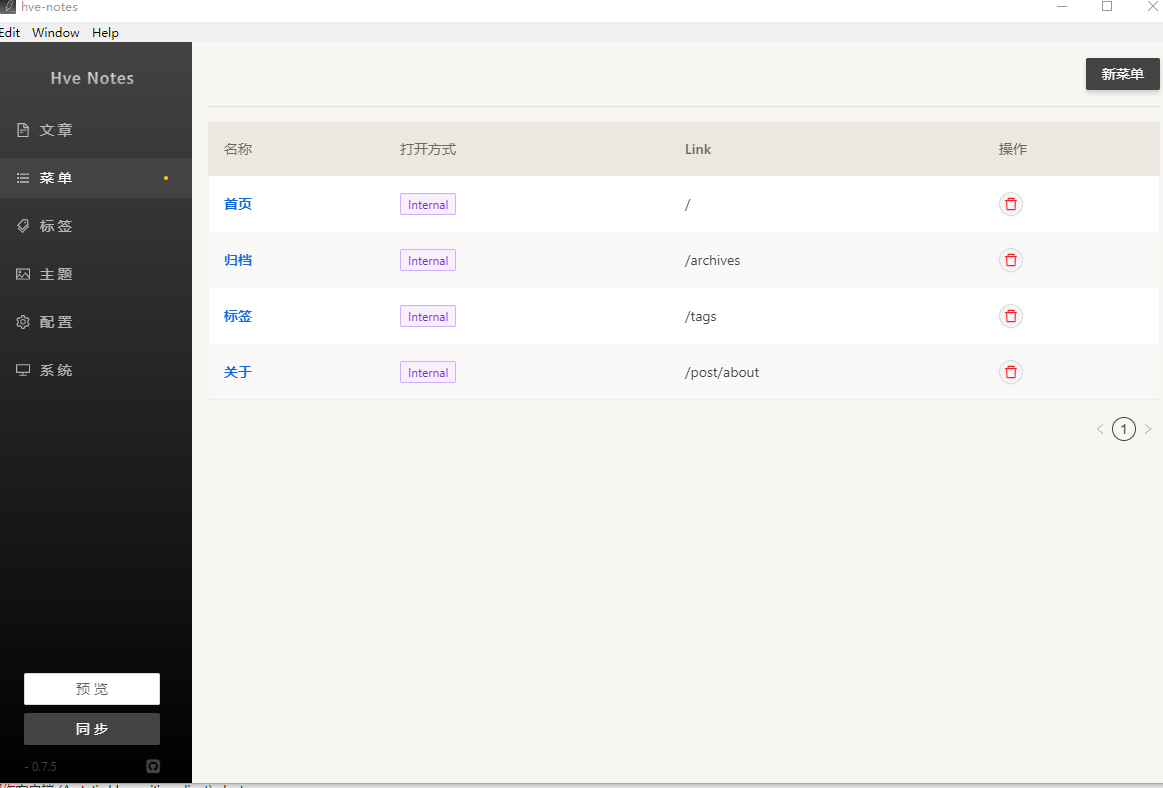This screenshot has width=1163, height=788.
Task: Open the Window menu
Action: point(55,33)
